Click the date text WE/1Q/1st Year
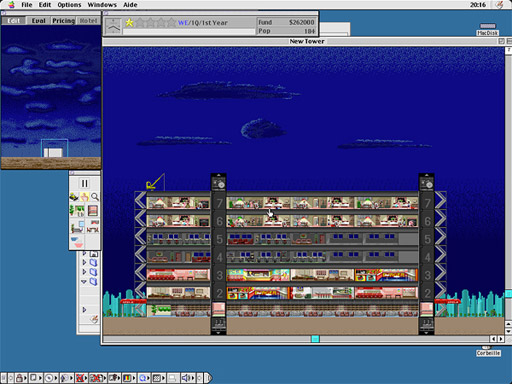This screenshot has height=384, width=512. (x=203, y=23)
